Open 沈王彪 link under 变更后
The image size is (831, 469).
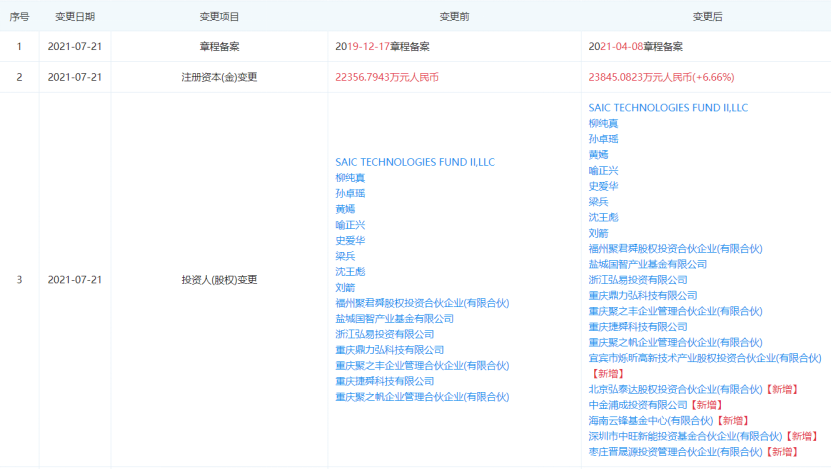pos(603,217)
